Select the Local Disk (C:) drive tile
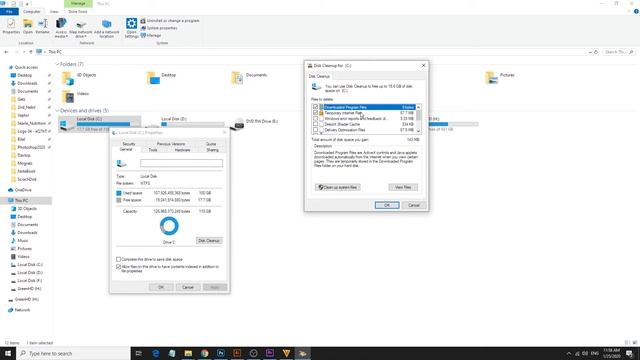Image resolution: width=640 pixels, height=360 pixels. click(100, 124)
